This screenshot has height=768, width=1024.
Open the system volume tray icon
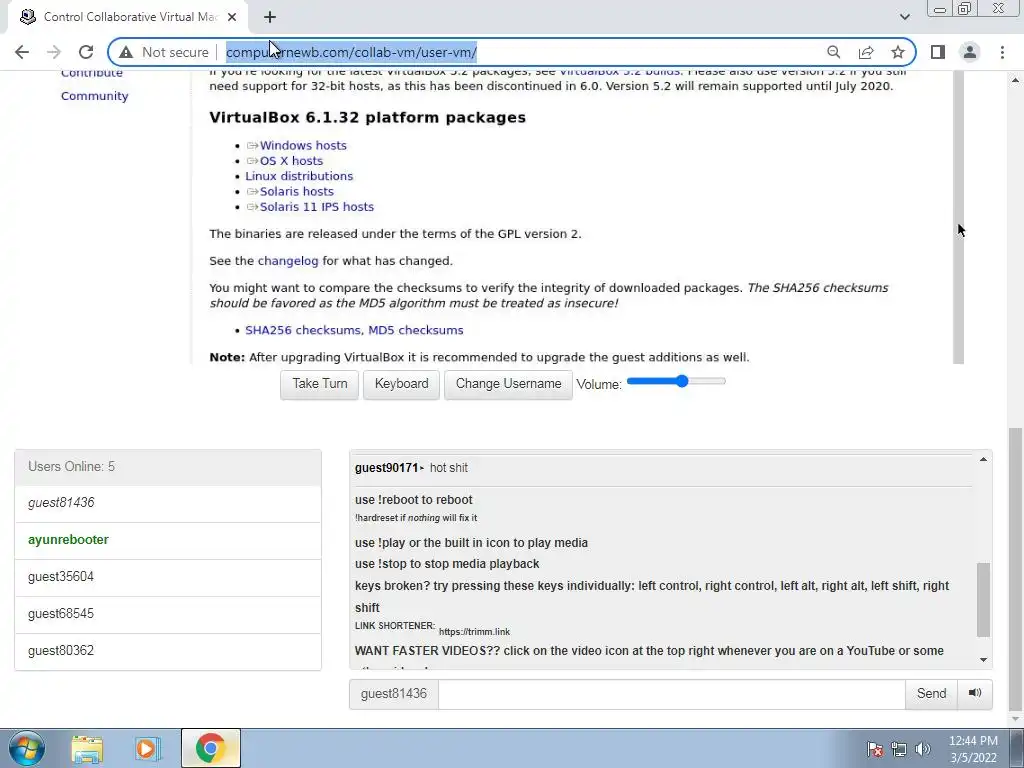[923, 749]
